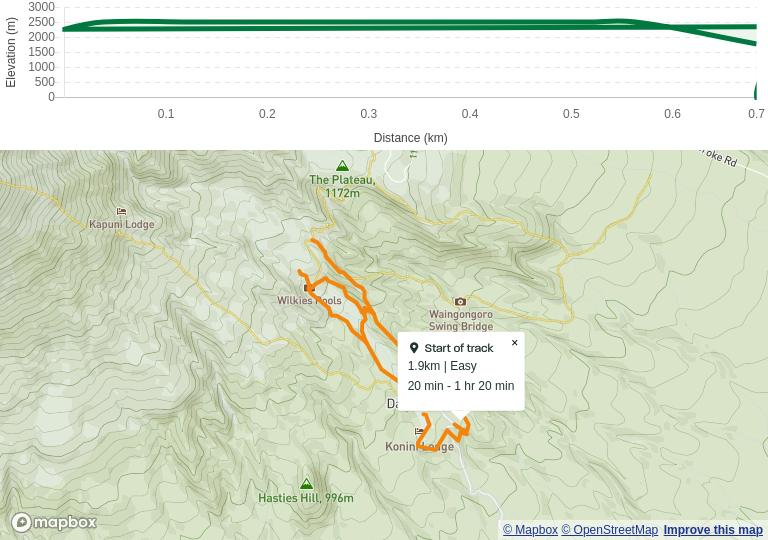Click the 0.5 km distance axis tick
768x540 pixels.
pyautogui.click(x=571, y=114)
